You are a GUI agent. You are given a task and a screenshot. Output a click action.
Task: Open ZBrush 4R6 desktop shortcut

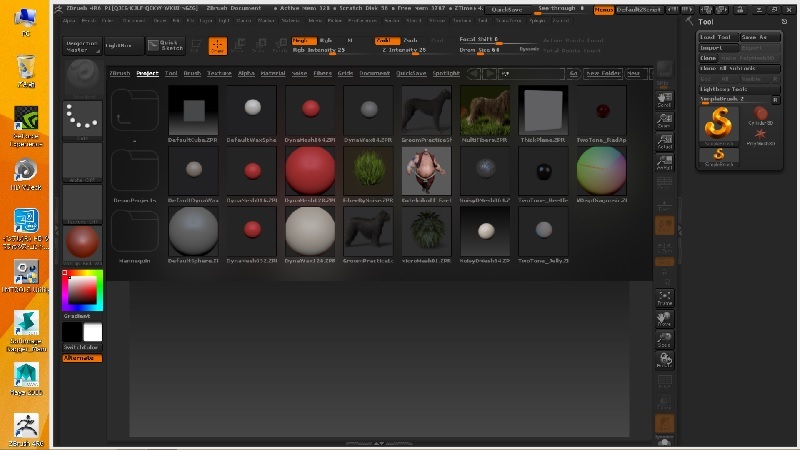pos(26,430)
